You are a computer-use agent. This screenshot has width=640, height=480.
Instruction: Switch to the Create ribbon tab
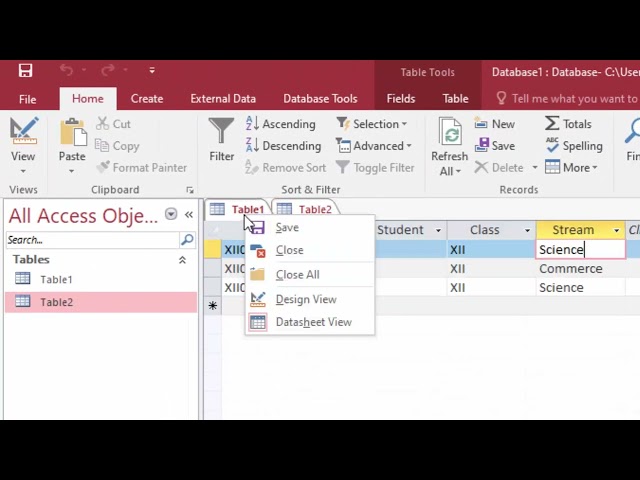147,99
